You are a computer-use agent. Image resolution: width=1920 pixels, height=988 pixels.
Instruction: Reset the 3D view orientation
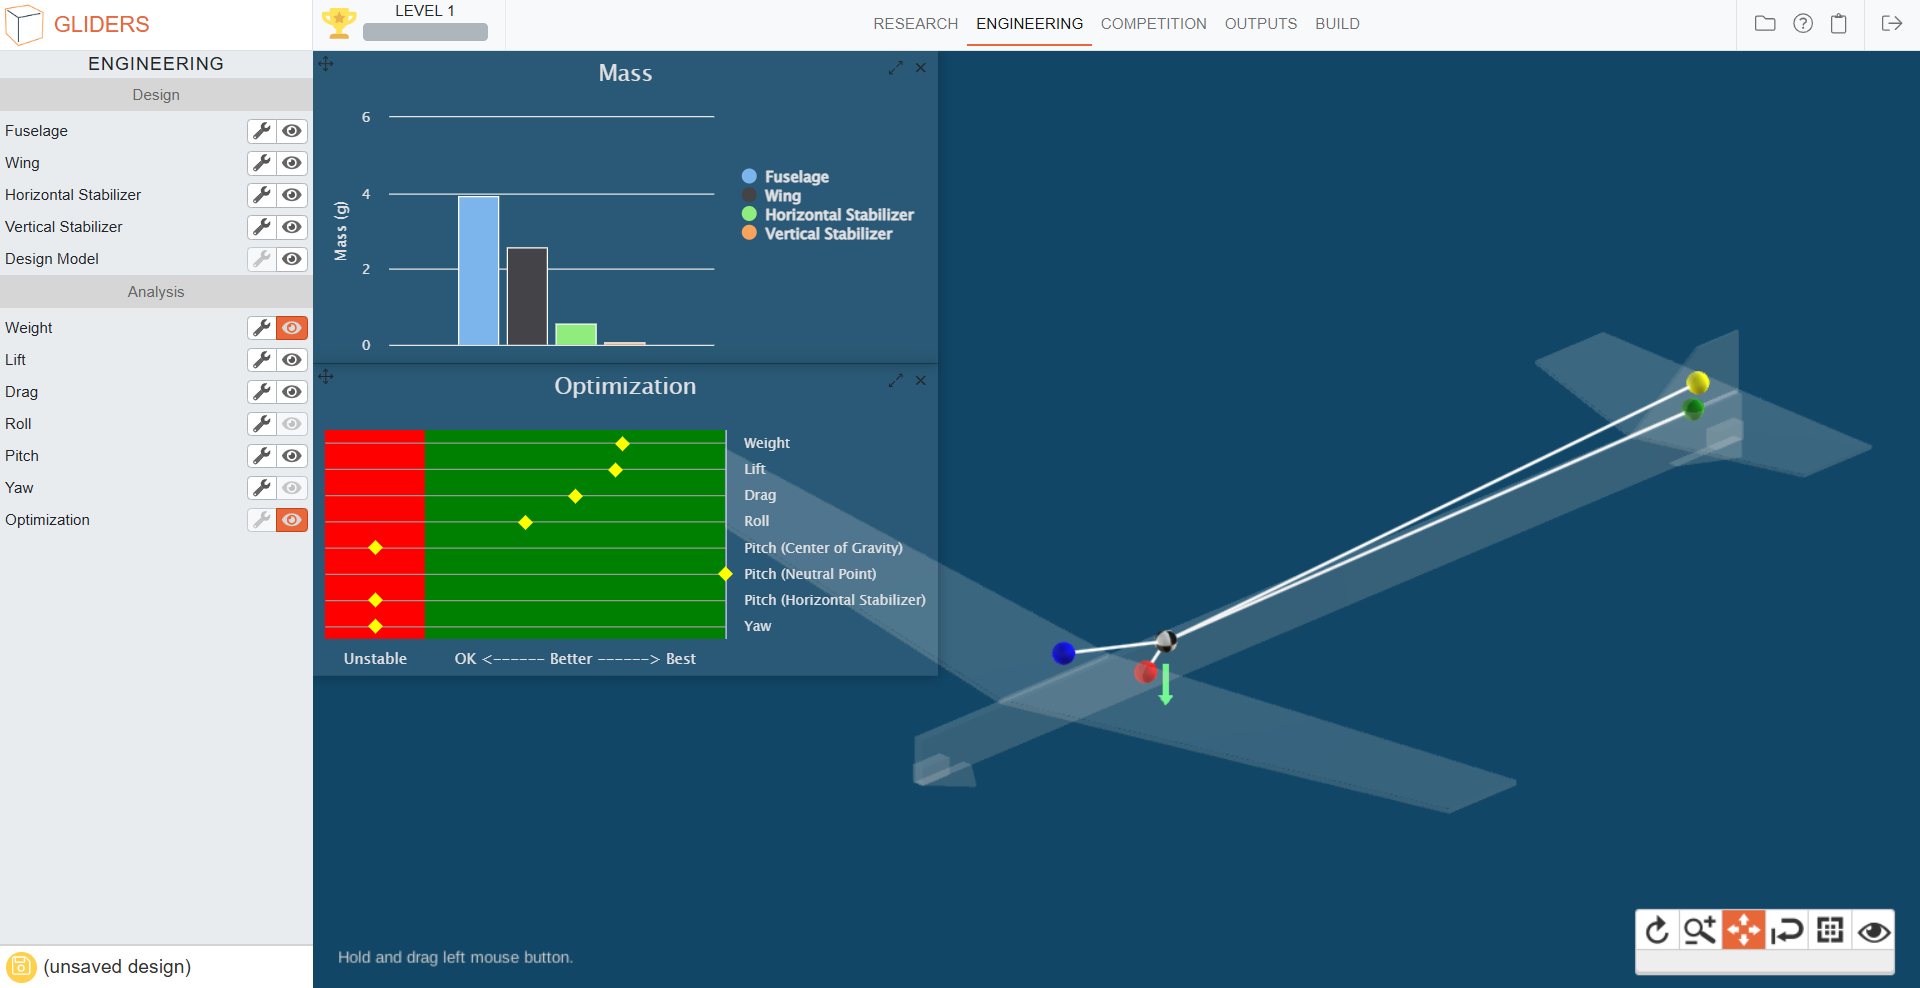(1787, 931)
